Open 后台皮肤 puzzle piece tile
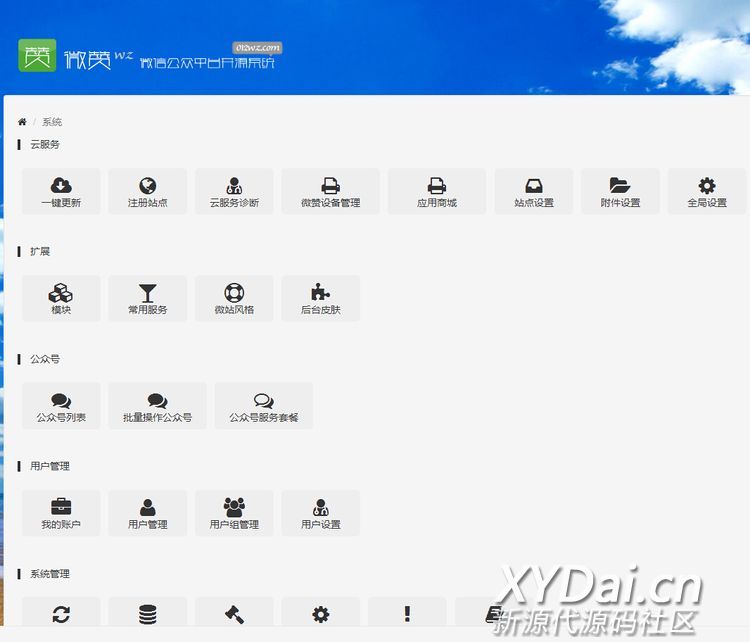 click(321, 299)
